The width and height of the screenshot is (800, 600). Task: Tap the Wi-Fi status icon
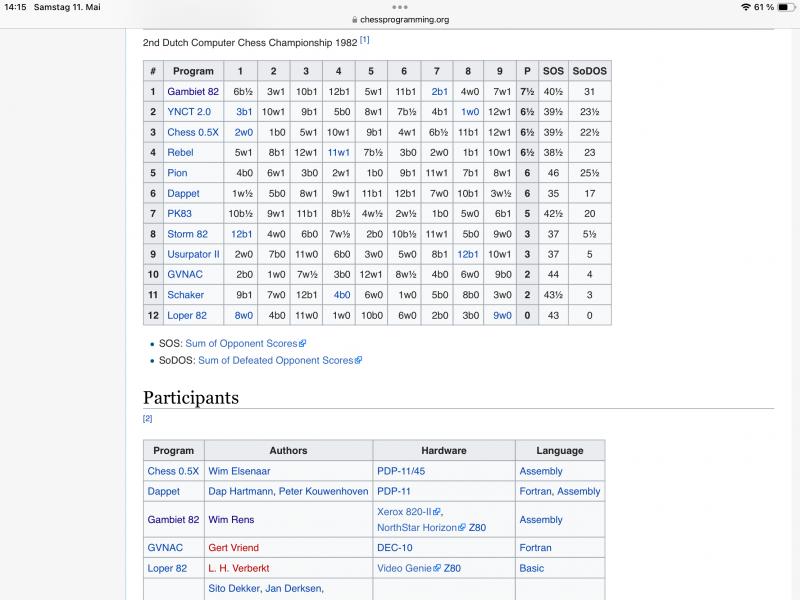pyautogui.click(x=745, y=7)
